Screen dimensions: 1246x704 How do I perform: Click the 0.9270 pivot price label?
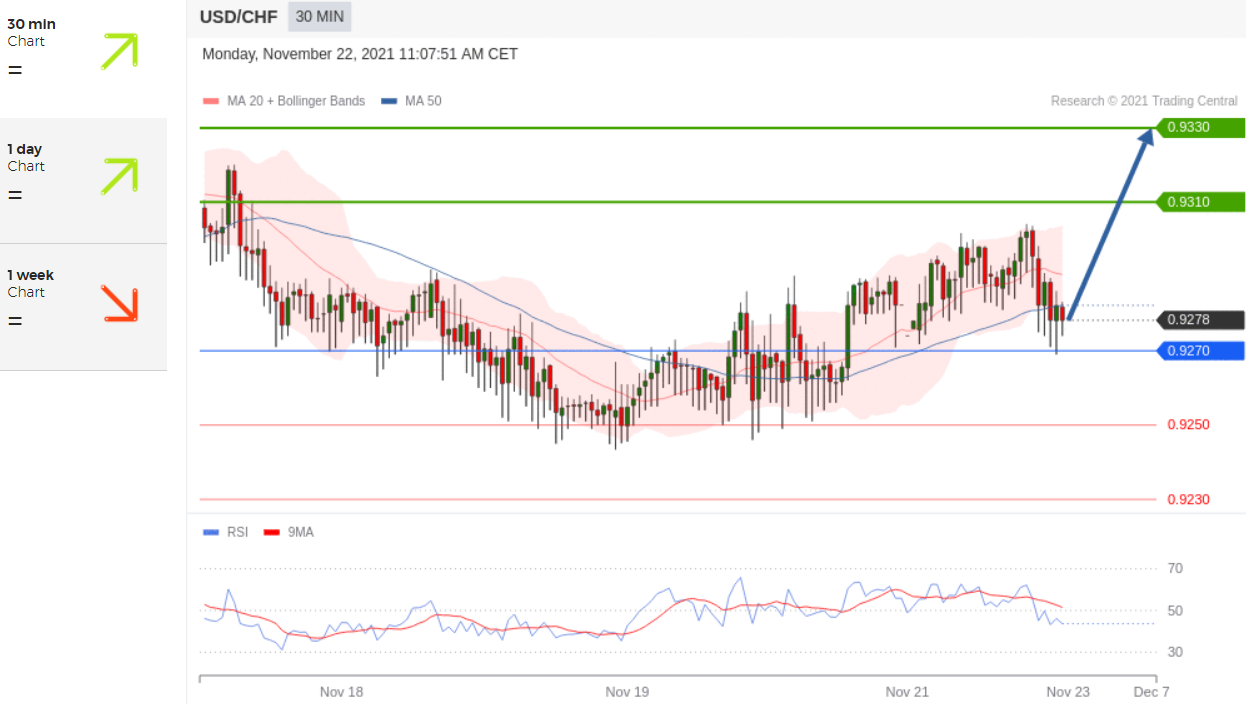point(1200,351)
